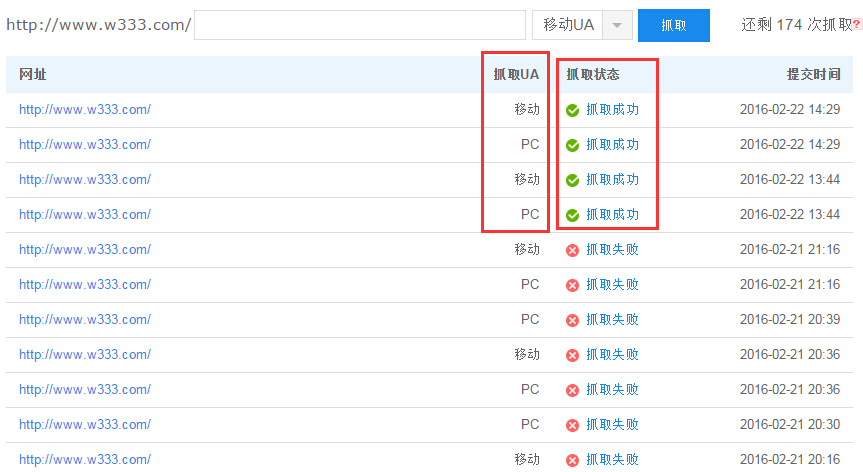
Task: Click the red failure icon for 21:16 移动 row
Action: pyautogui.click(x=572, y=250)
